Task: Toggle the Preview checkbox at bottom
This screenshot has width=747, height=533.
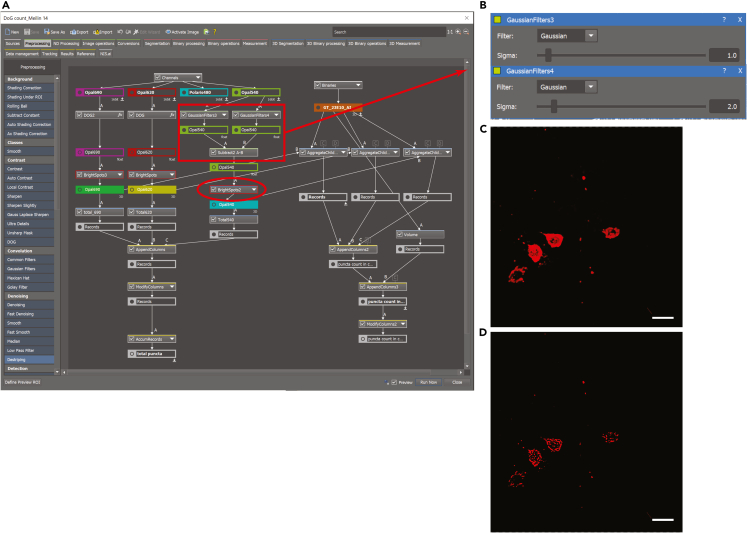Action: (x=394, y=382)
